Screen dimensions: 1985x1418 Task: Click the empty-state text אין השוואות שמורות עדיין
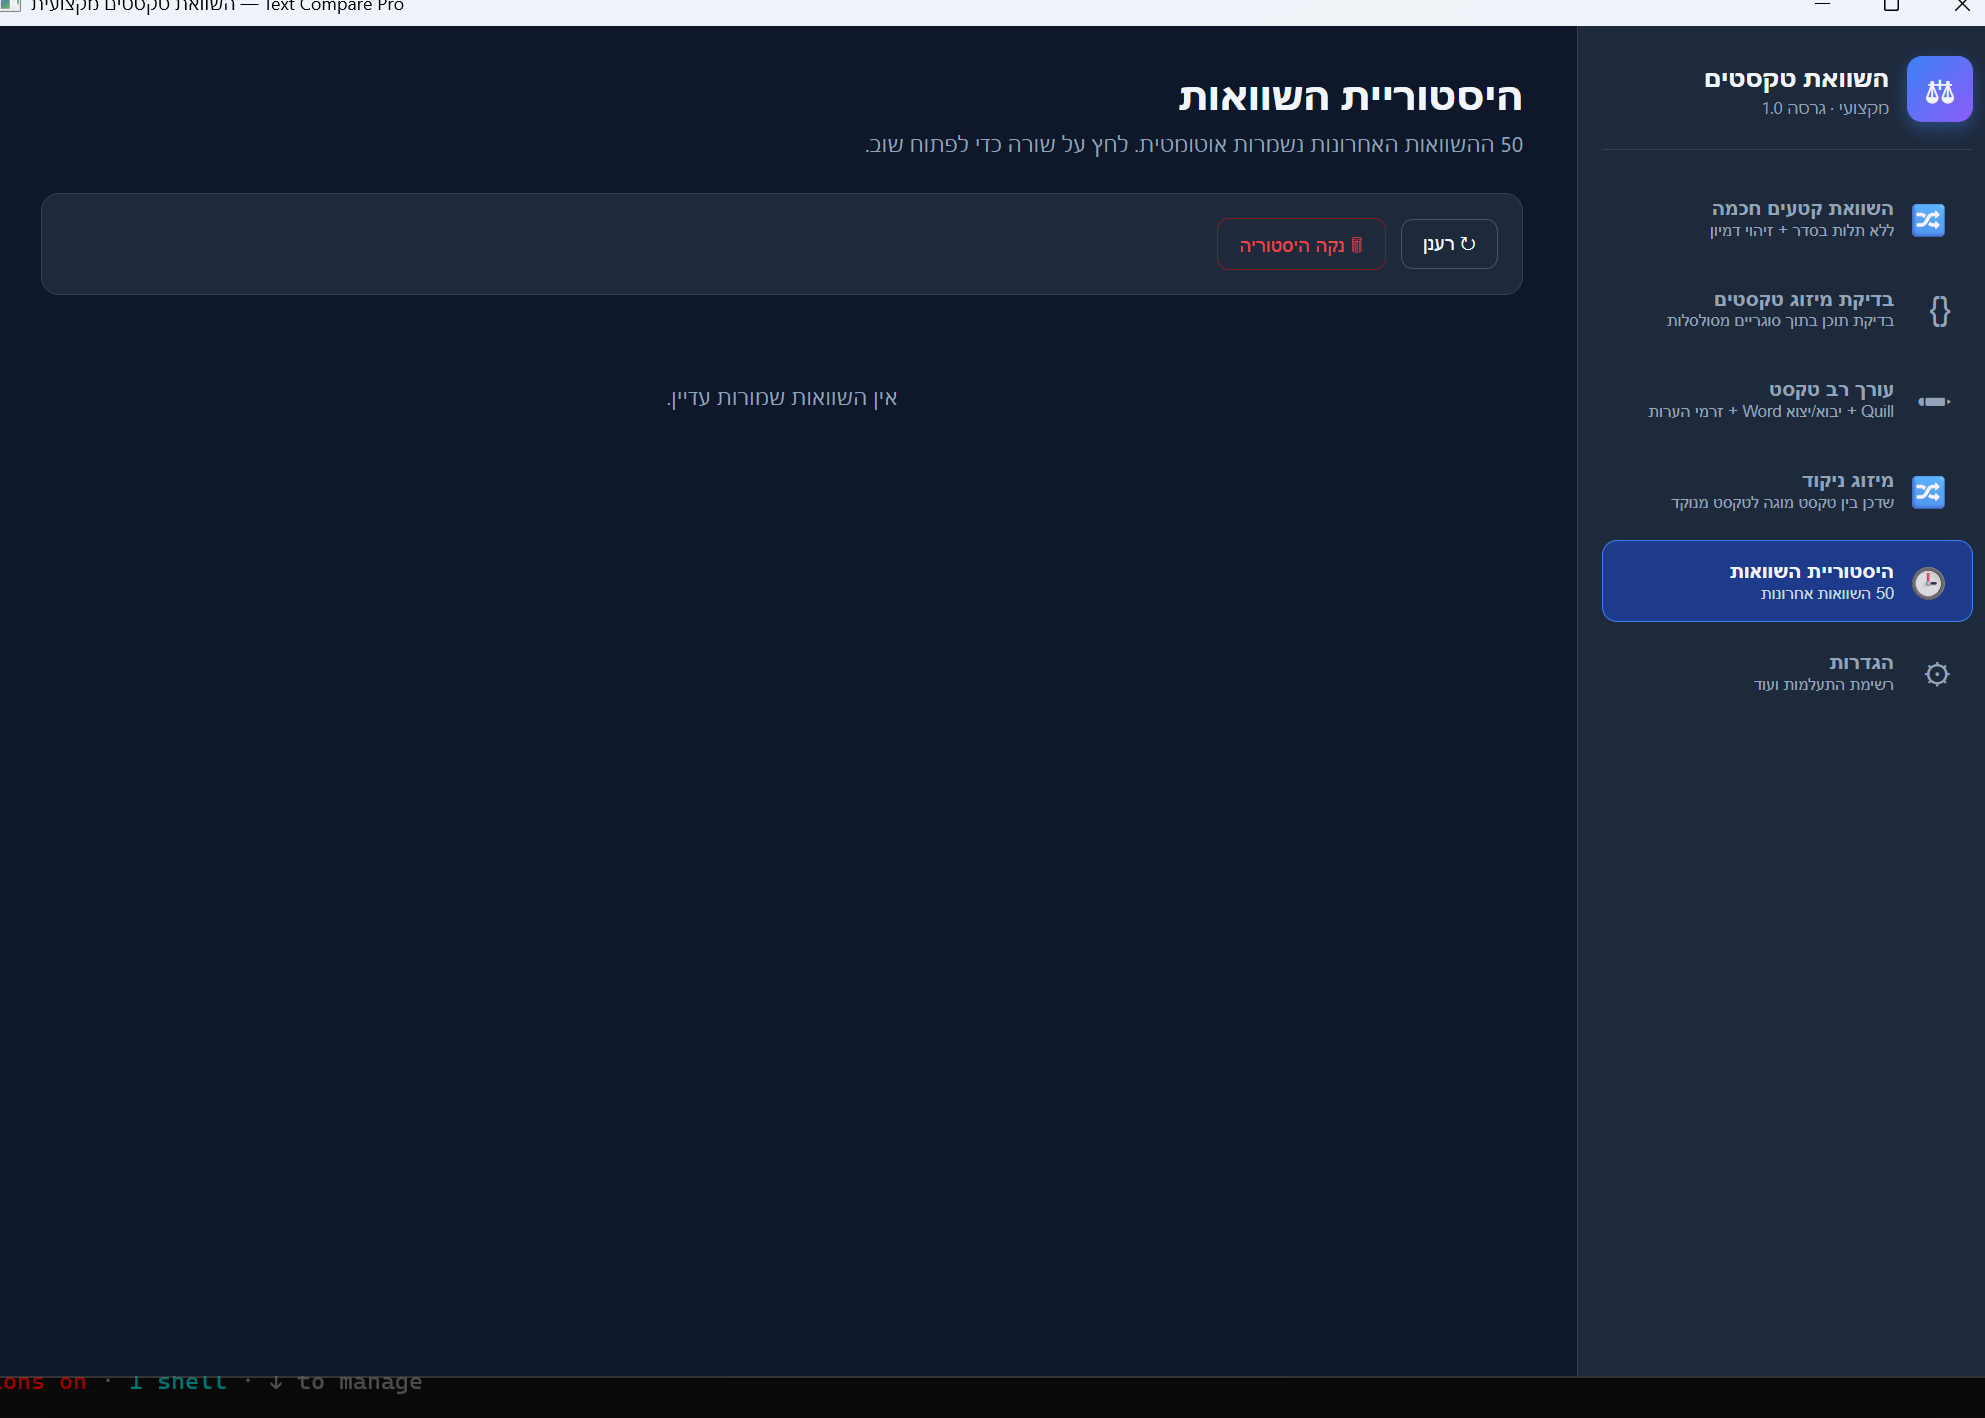coord(782,398)
